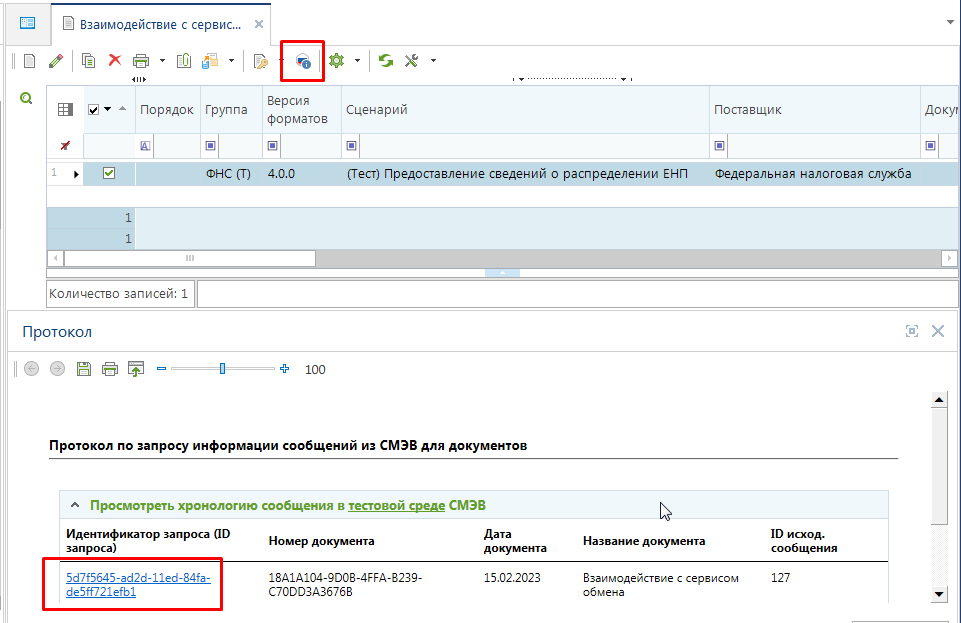961x623 pixels.
Task: Collapse the panel with the splitter arrow
Action: tap(502, 273)
